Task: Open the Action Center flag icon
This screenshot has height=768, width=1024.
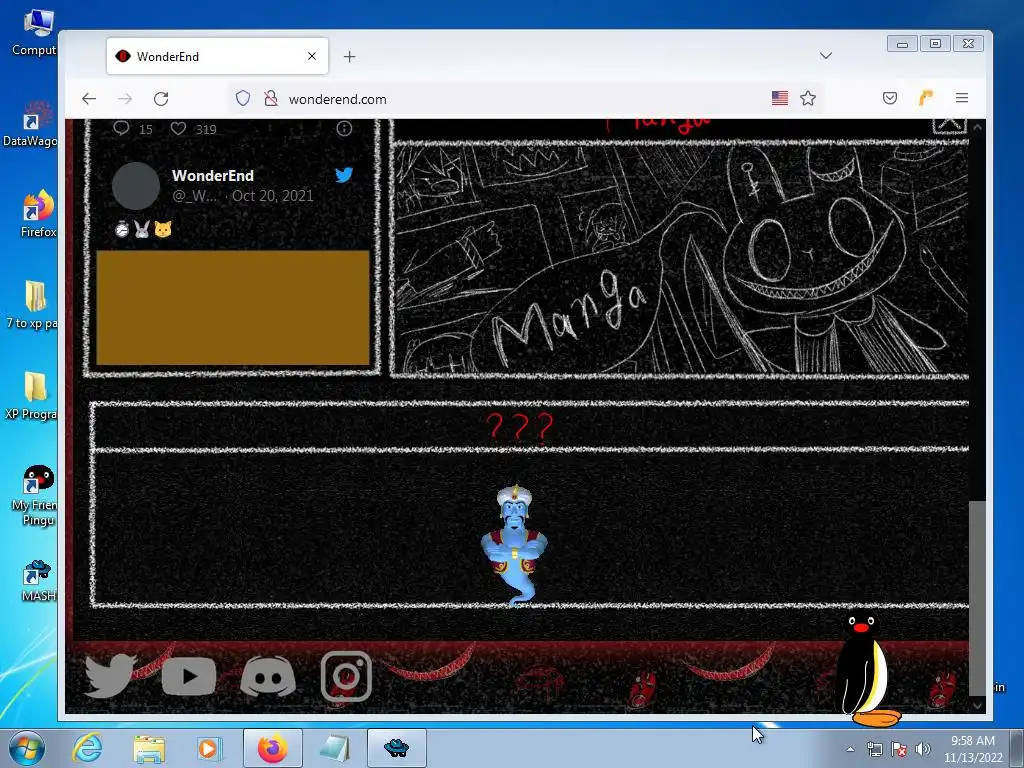Action: pyautogui.click(x=899, y=749)
